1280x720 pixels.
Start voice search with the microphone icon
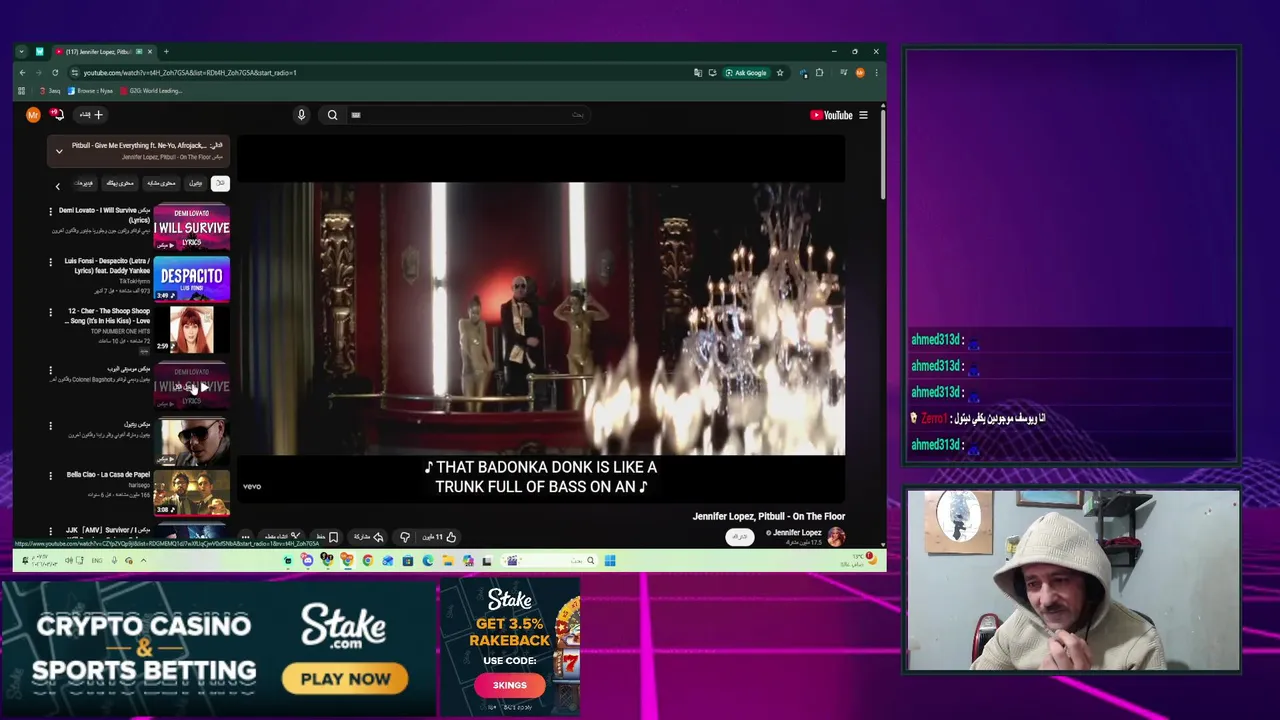pos(301,115)
